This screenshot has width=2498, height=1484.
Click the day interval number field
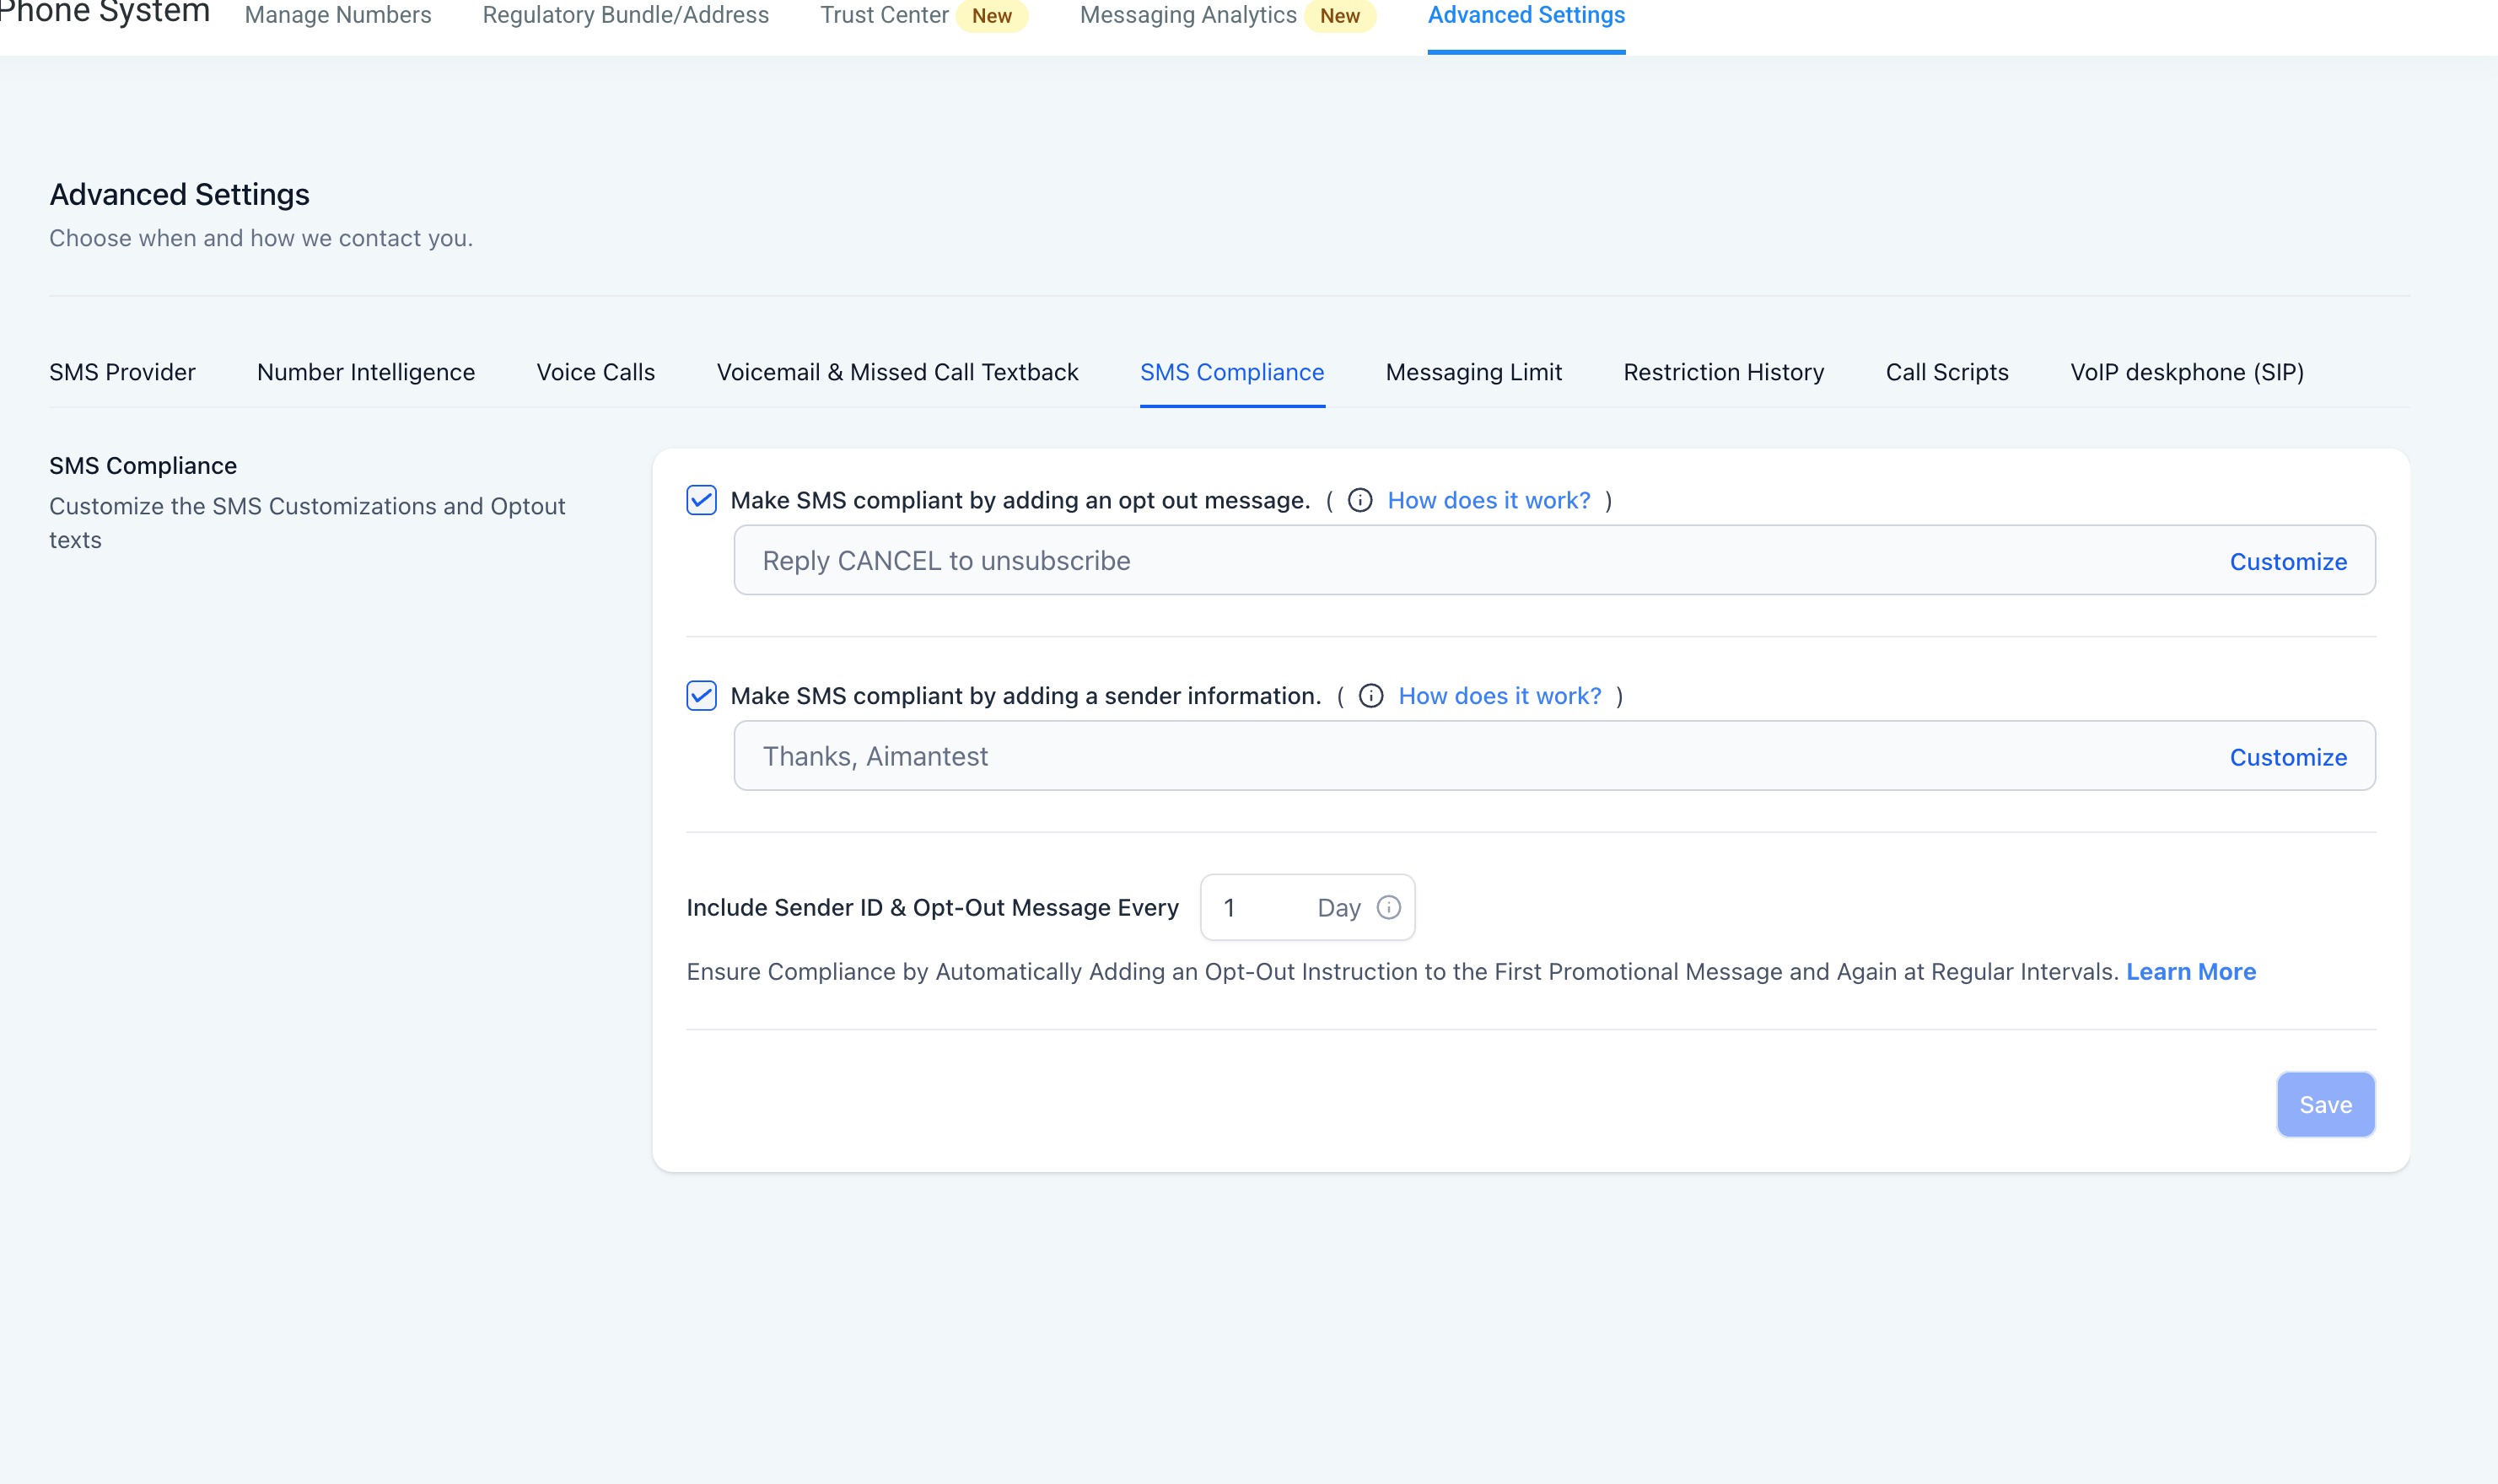click(1255, 907)
